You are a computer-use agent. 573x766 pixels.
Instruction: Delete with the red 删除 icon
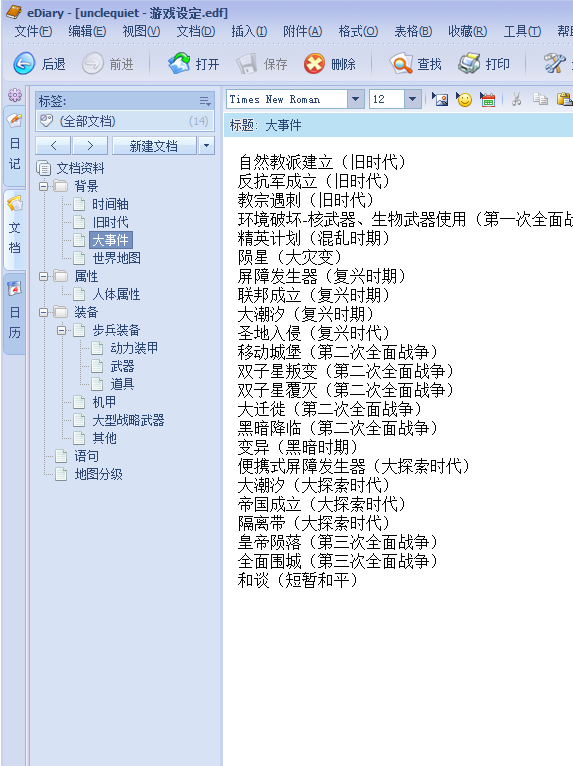(x=314, y=64)
